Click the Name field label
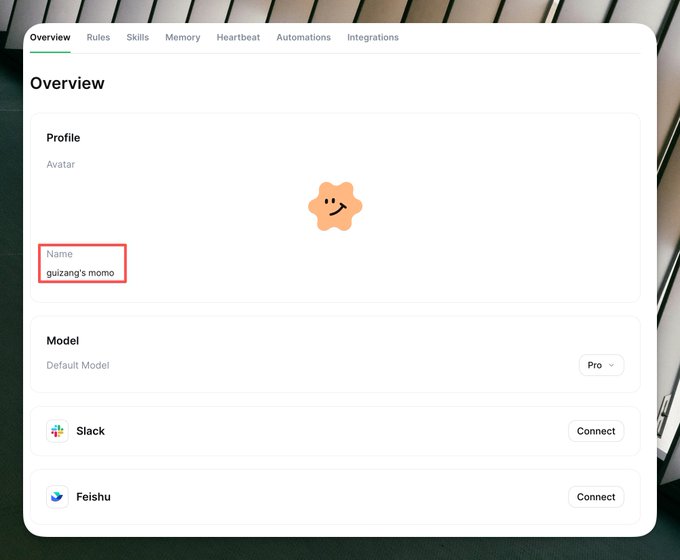The width and height of the screenshot is (680, 560). click(59, 254)
